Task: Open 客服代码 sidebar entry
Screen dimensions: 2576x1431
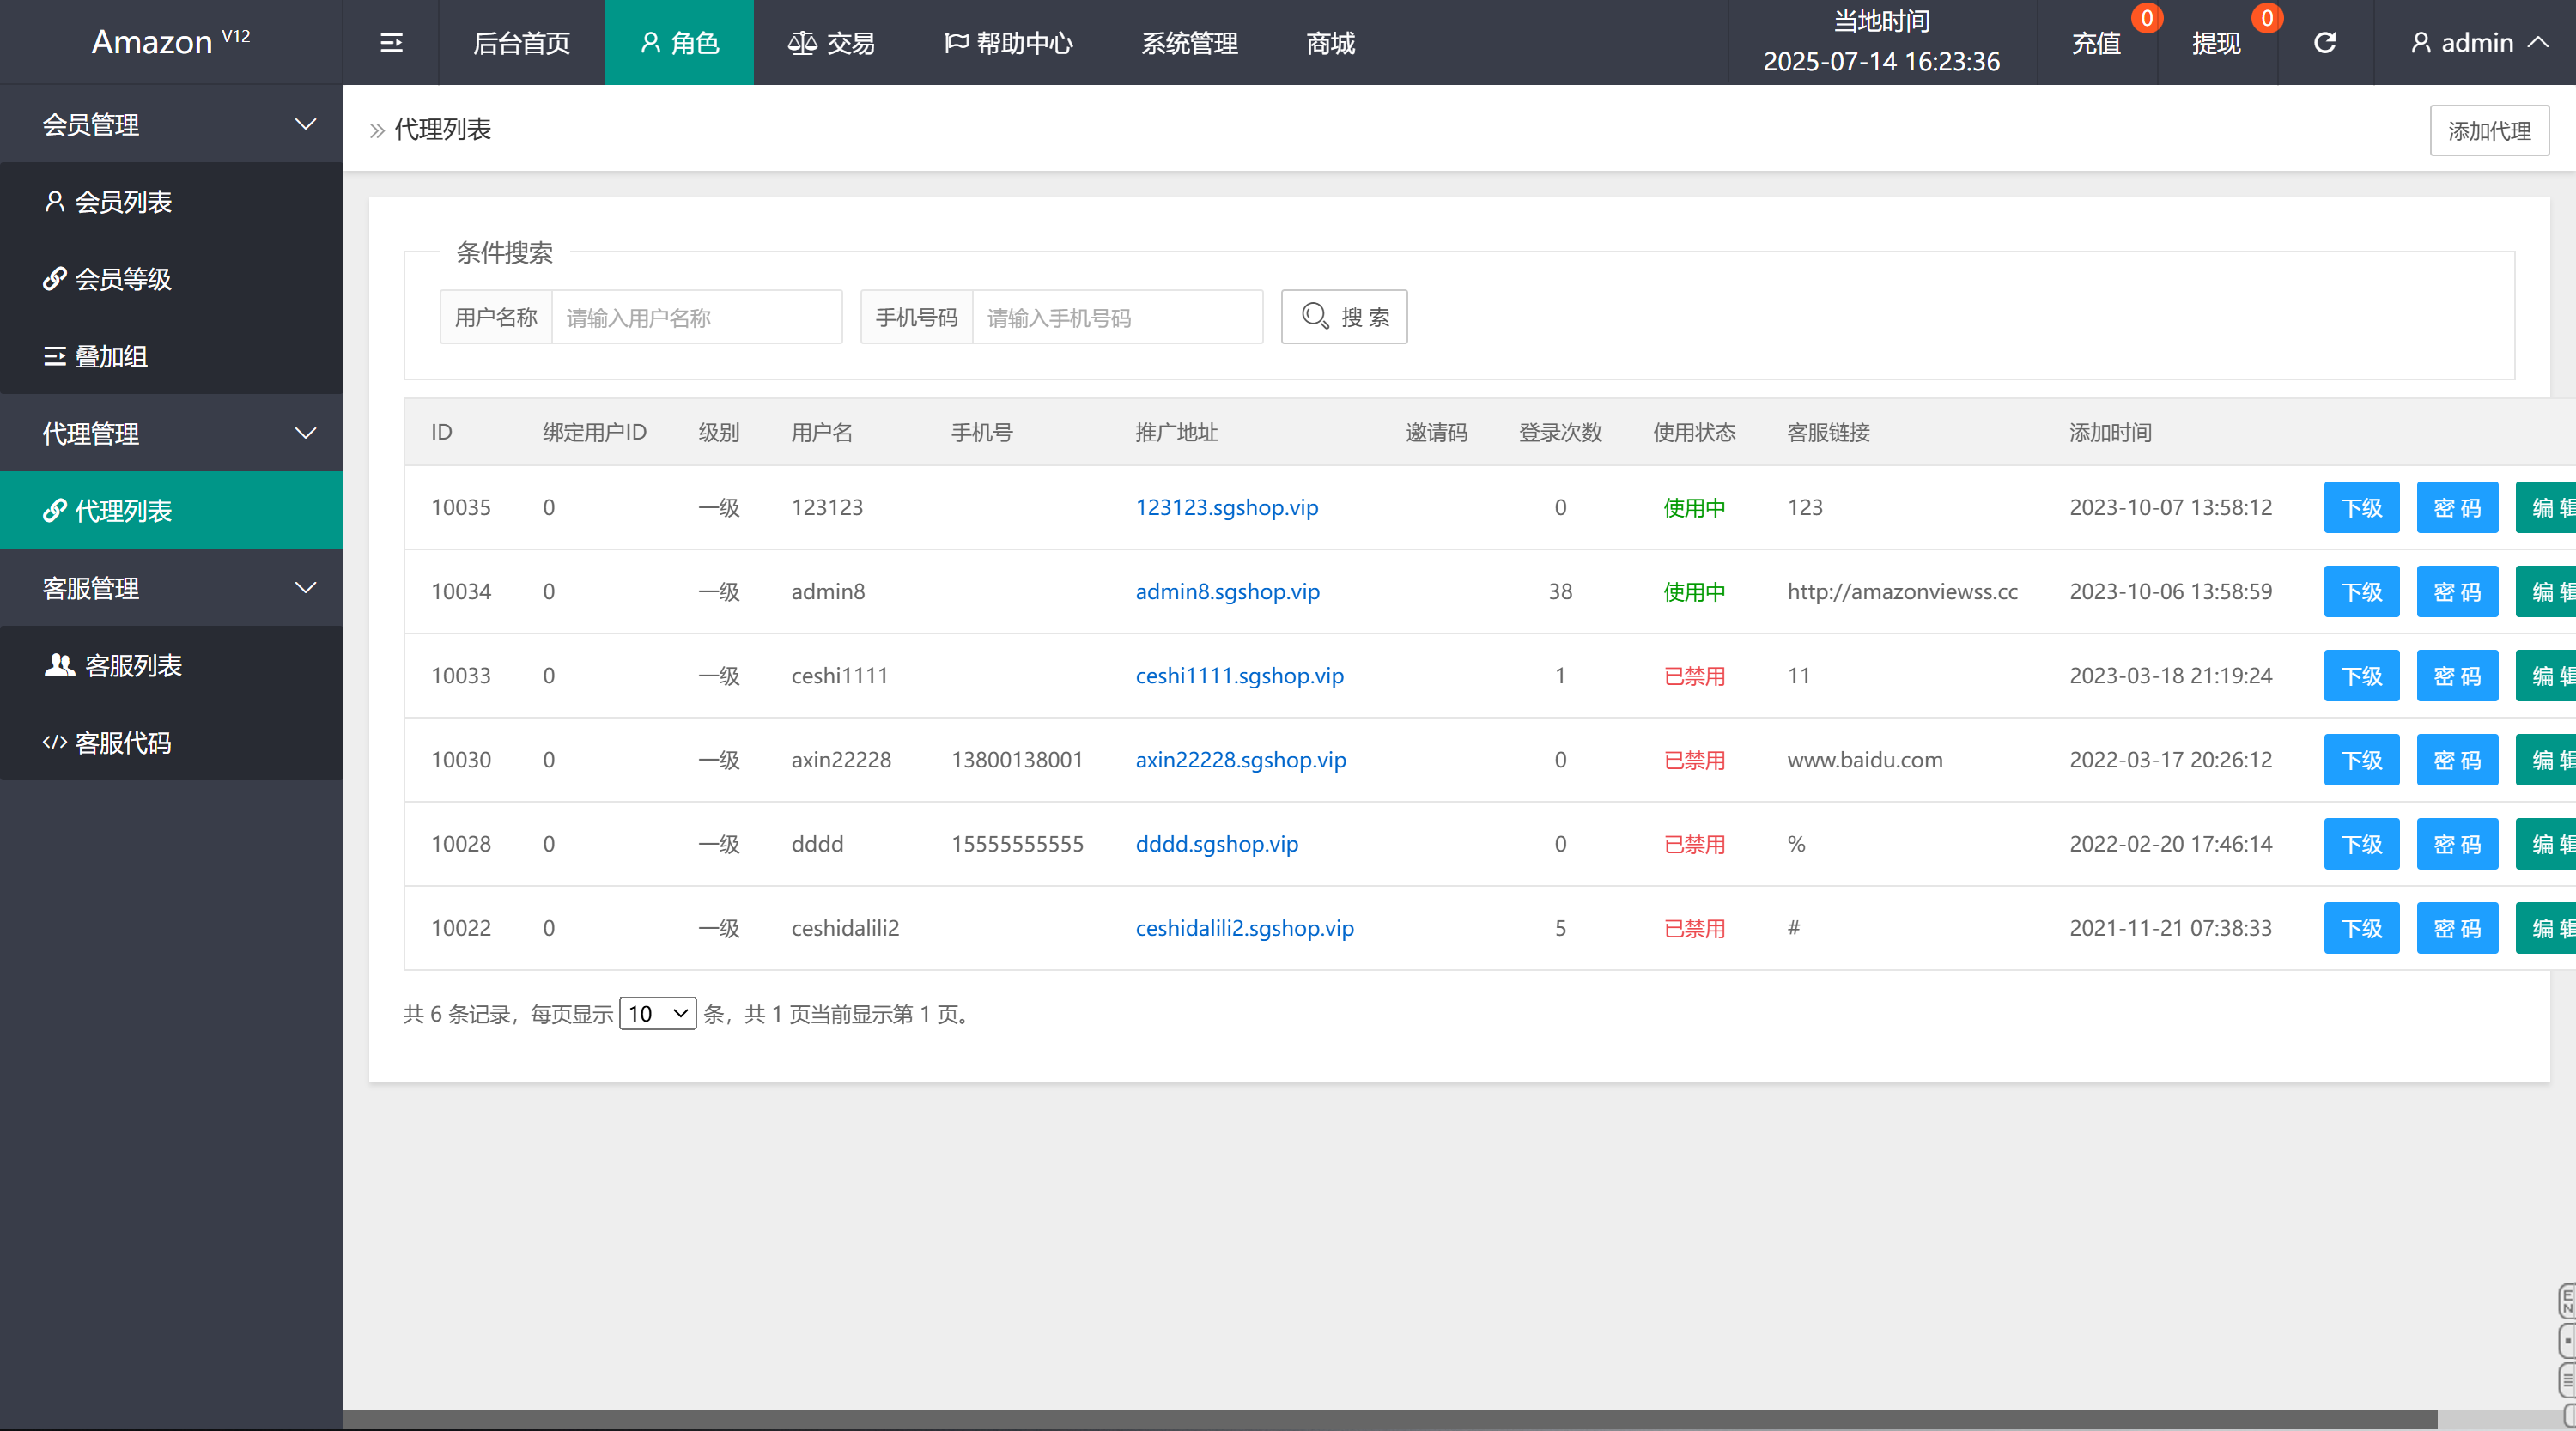Action: [122, 743]
